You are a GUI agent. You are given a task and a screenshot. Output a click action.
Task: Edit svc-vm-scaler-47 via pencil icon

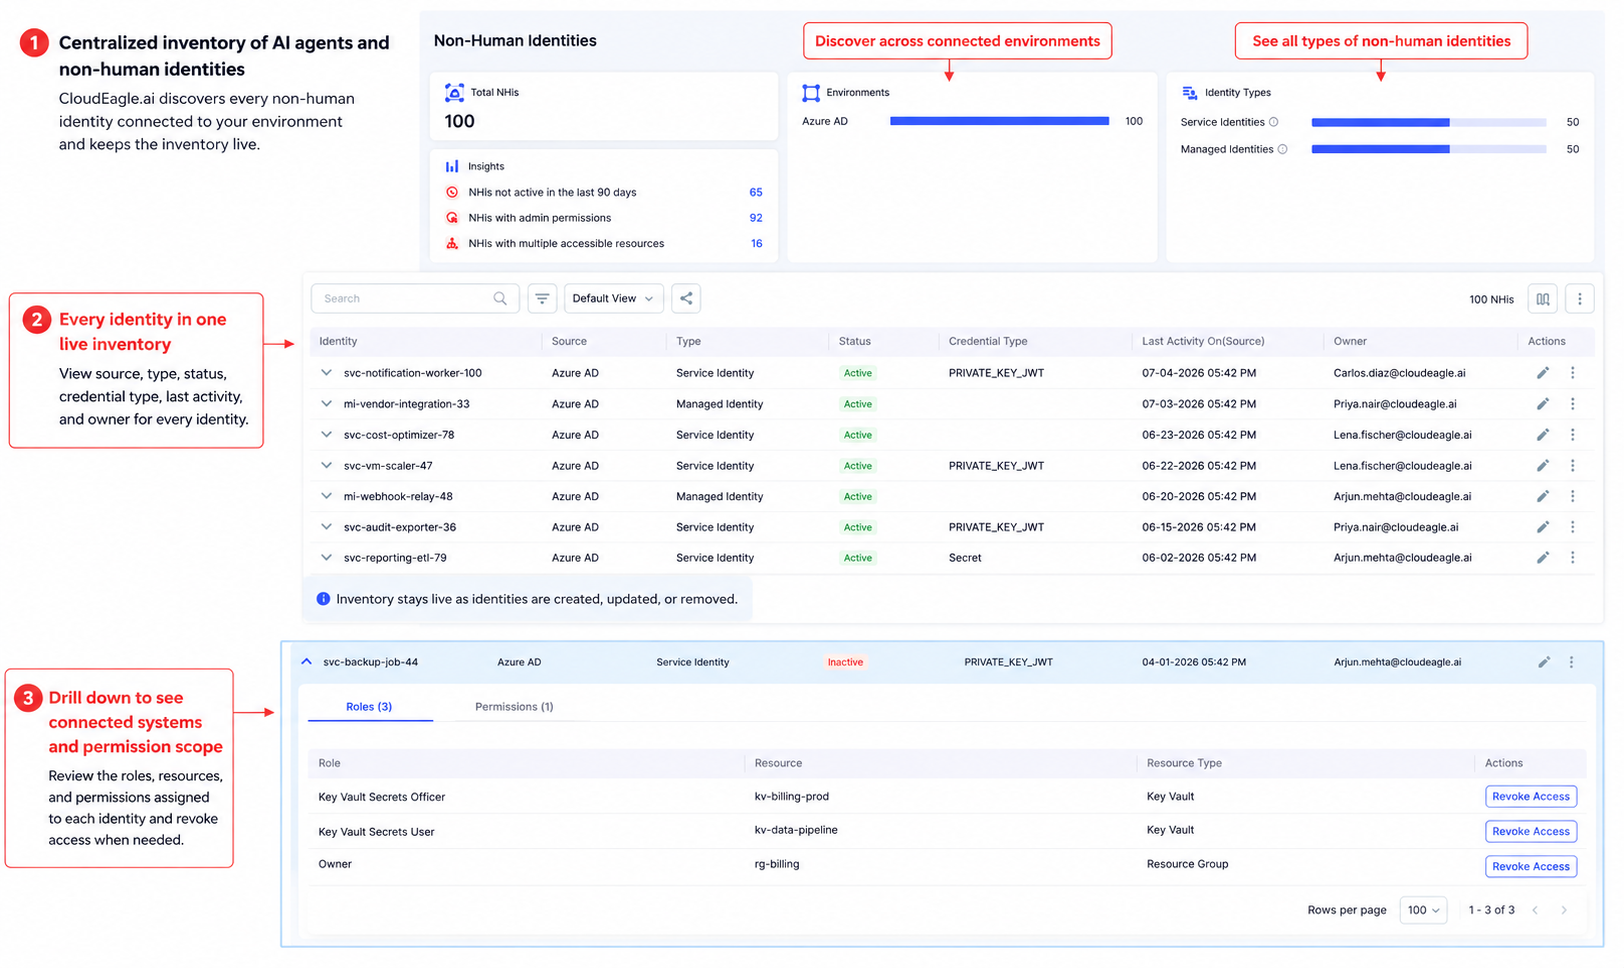pyautogui.click(x=1543, y=466)
